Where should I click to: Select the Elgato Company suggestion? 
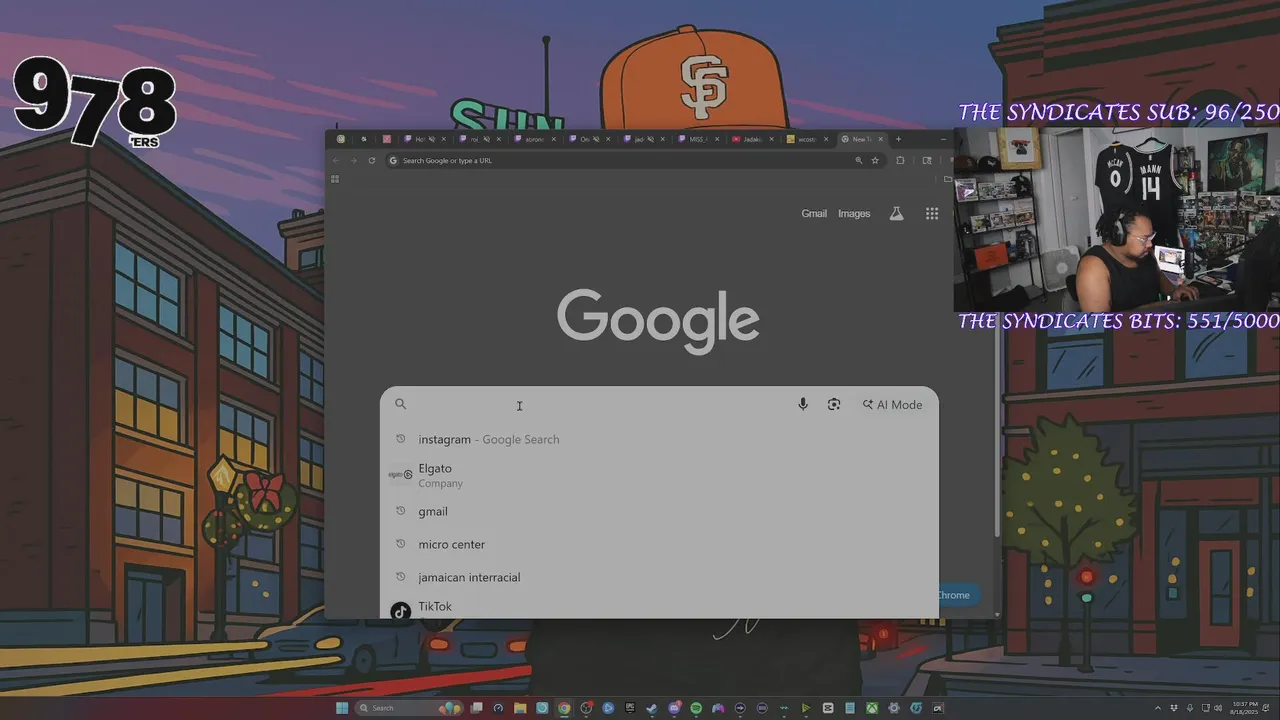659,475
